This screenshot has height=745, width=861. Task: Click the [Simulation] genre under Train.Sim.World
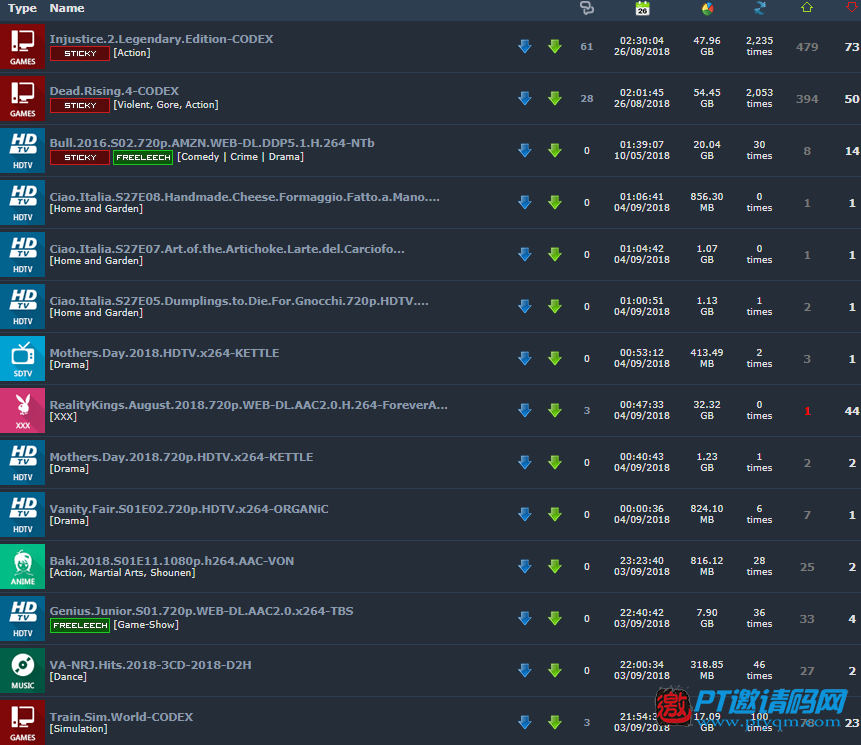79,729
